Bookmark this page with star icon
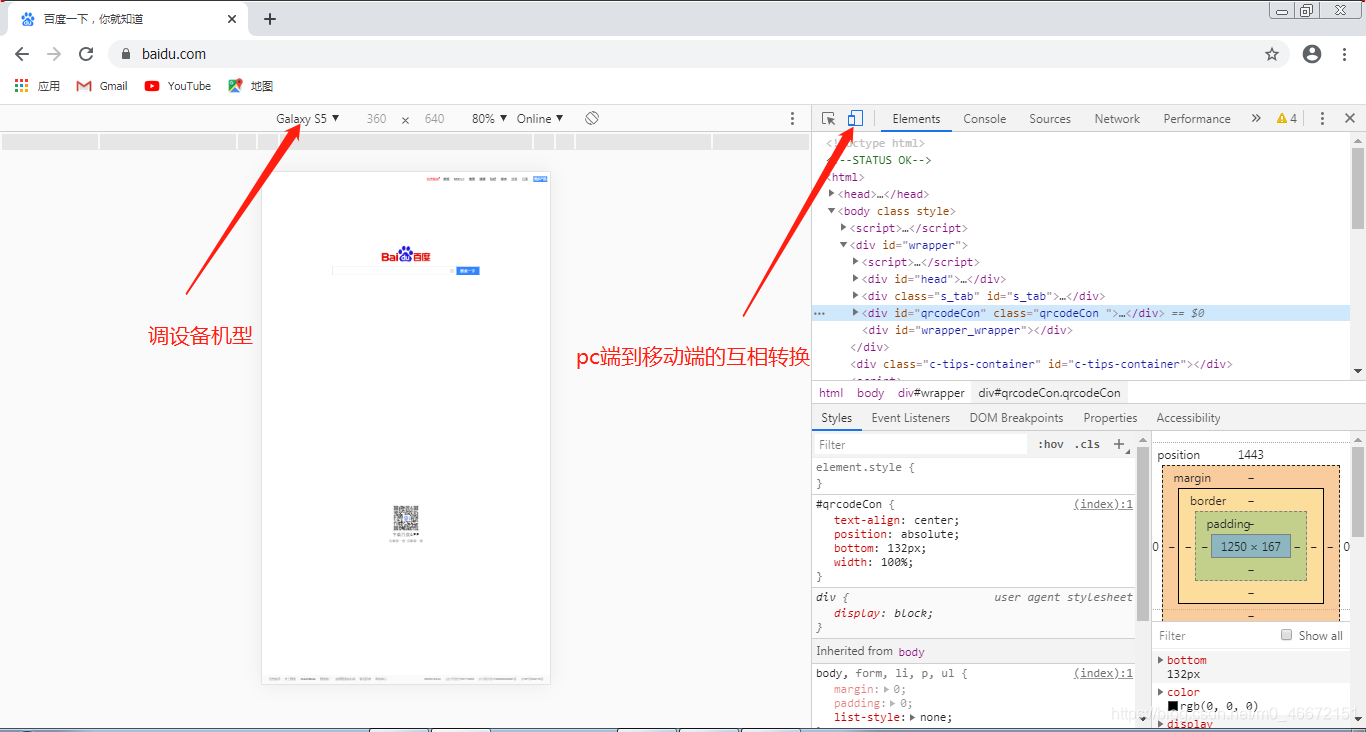The image size is (1366, 732). (x=1272, y=54)
